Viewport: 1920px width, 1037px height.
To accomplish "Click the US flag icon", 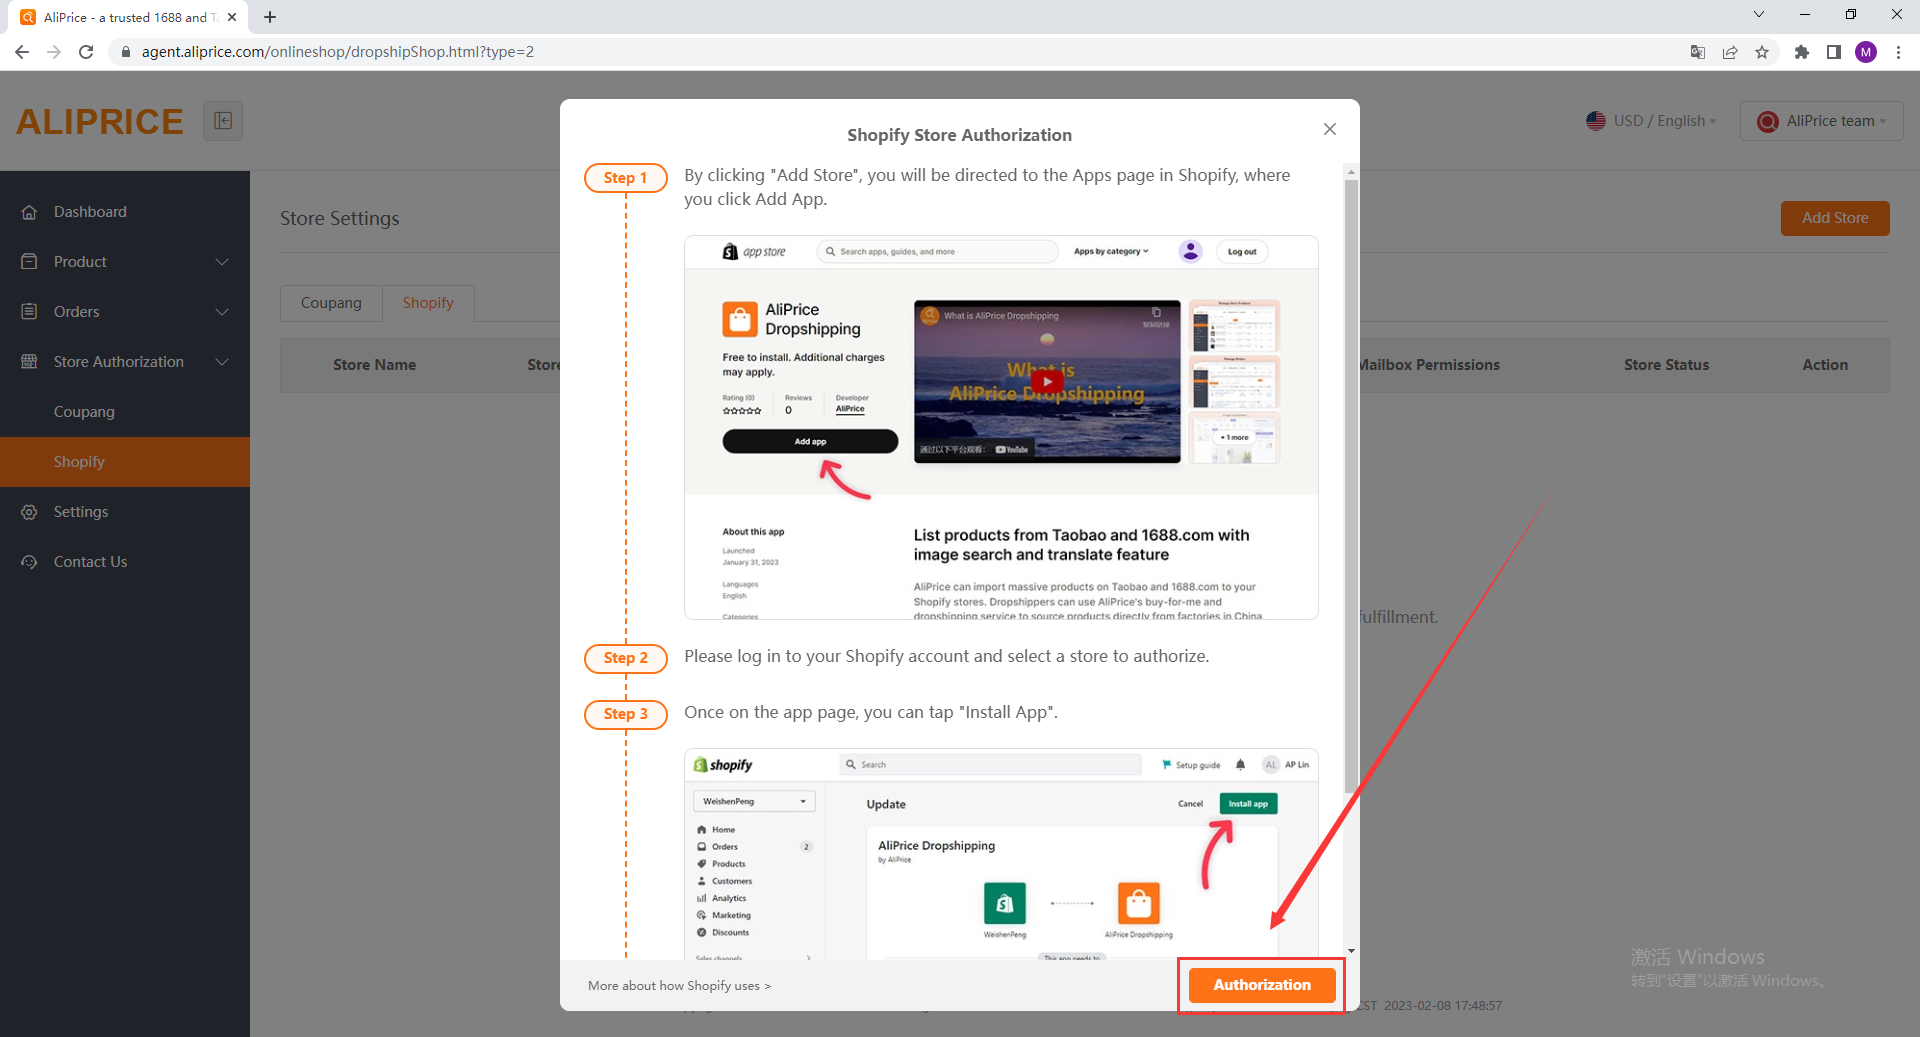I will pos(1596,121).
